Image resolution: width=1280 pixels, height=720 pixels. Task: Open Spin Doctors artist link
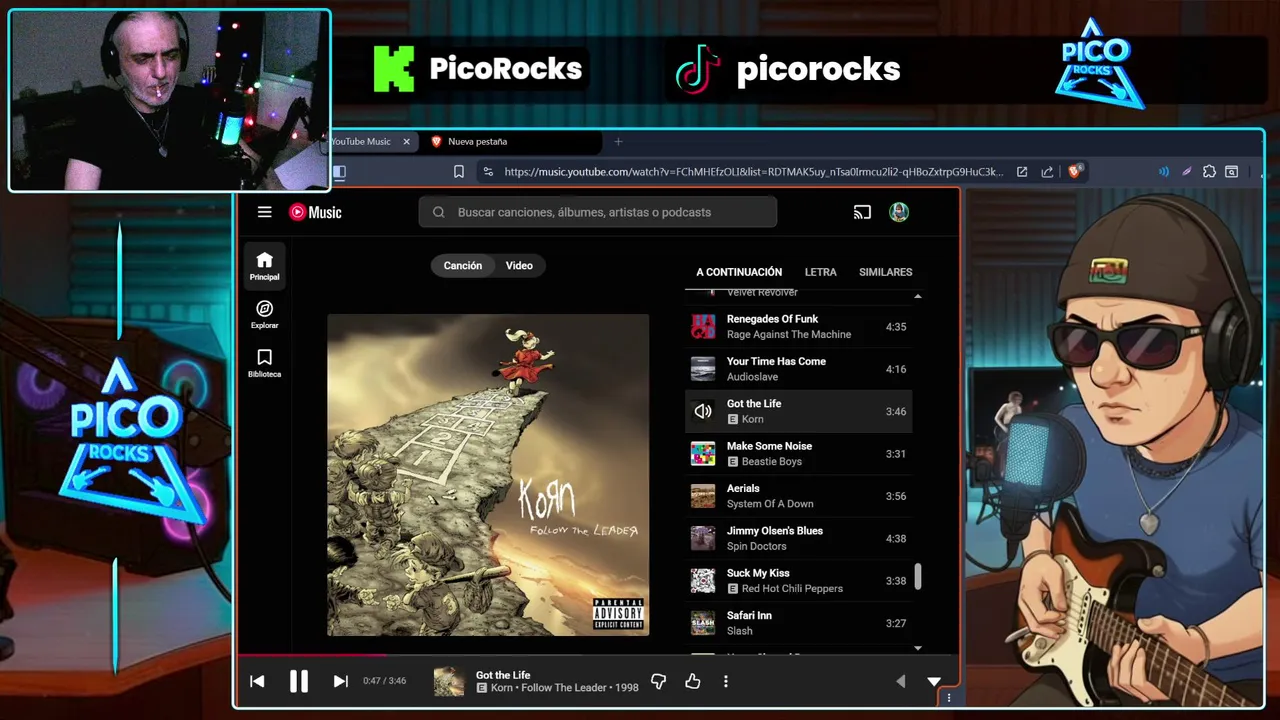[x=757, y=546]
